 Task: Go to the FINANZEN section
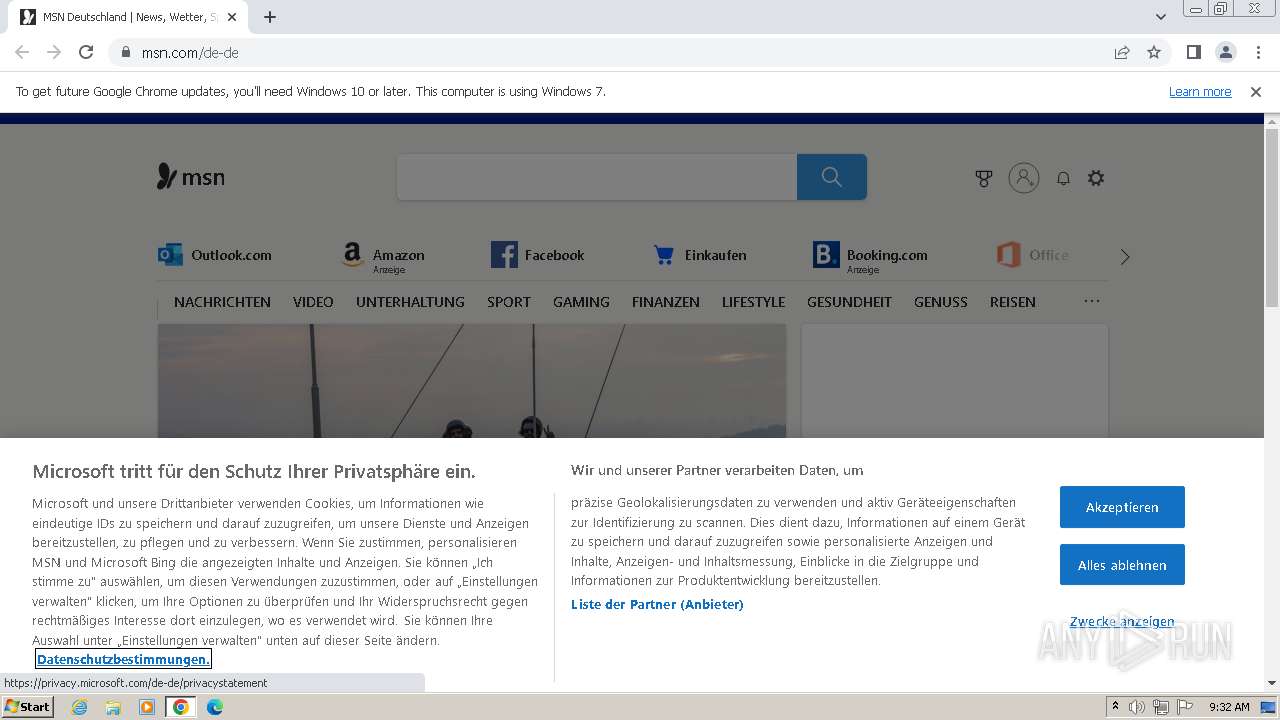tap(666, 302)
